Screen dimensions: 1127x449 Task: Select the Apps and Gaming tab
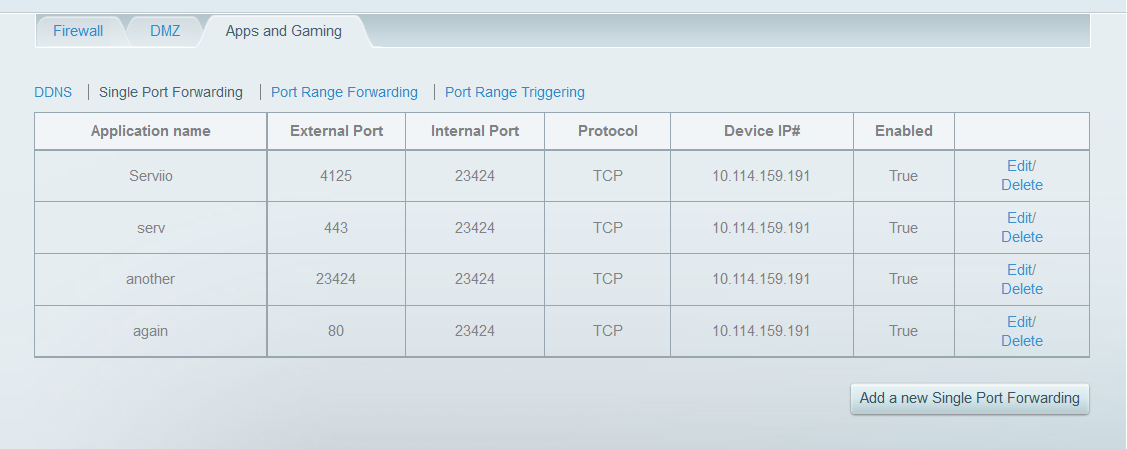[x=283, y=31]
